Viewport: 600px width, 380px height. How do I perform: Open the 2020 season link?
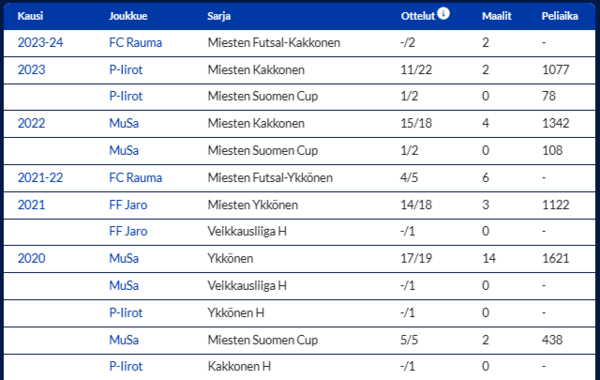[31, 258]
